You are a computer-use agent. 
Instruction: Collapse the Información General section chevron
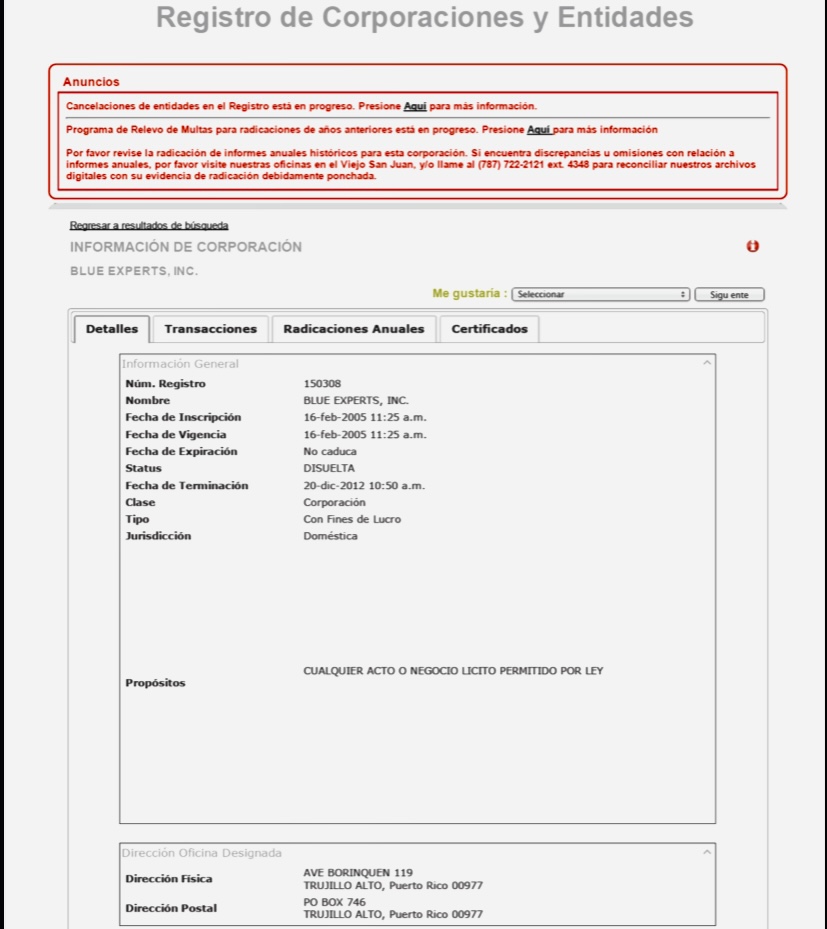point(708,363)
